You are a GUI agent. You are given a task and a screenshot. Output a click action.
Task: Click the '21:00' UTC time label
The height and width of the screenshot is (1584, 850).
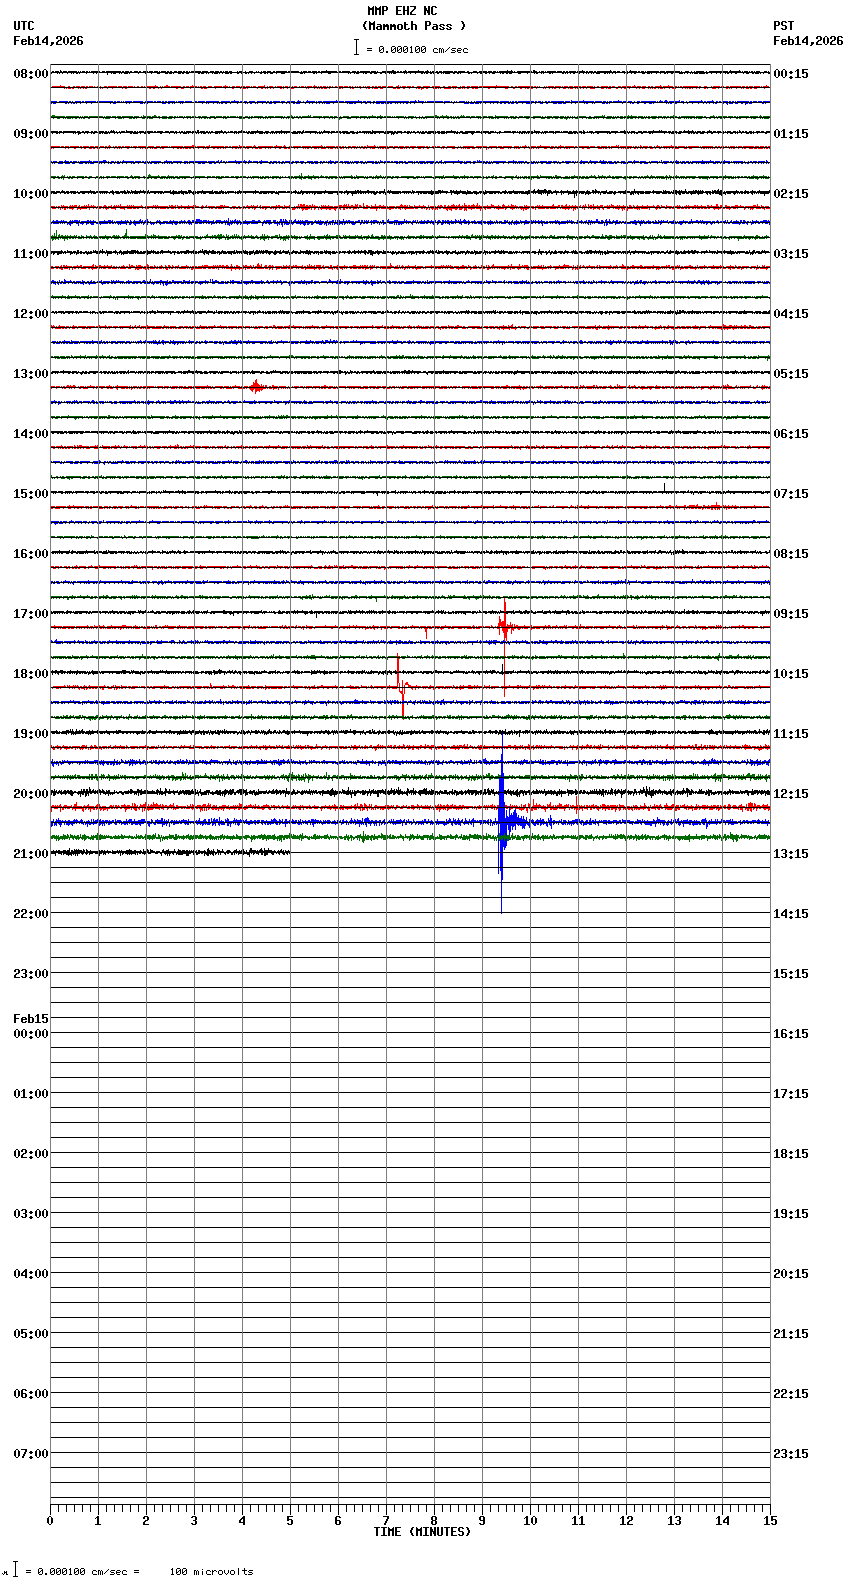(31, 854)
